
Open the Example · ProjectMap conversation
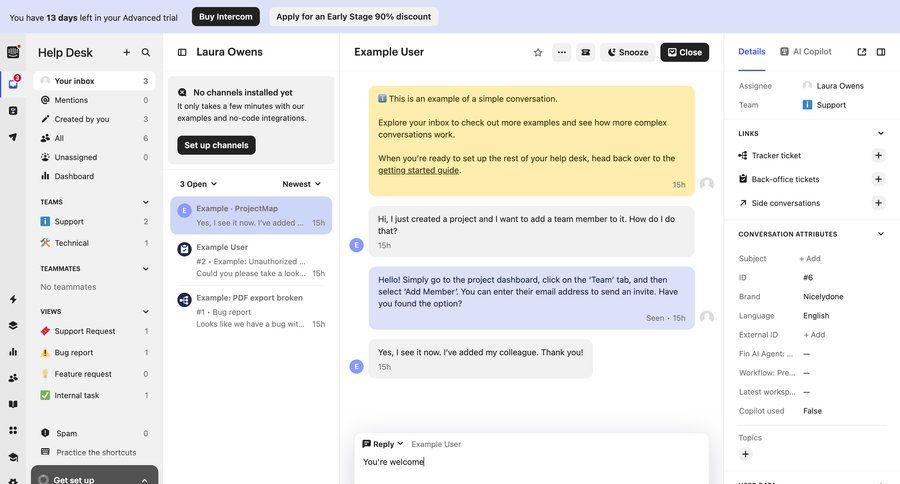coord(251,215)
